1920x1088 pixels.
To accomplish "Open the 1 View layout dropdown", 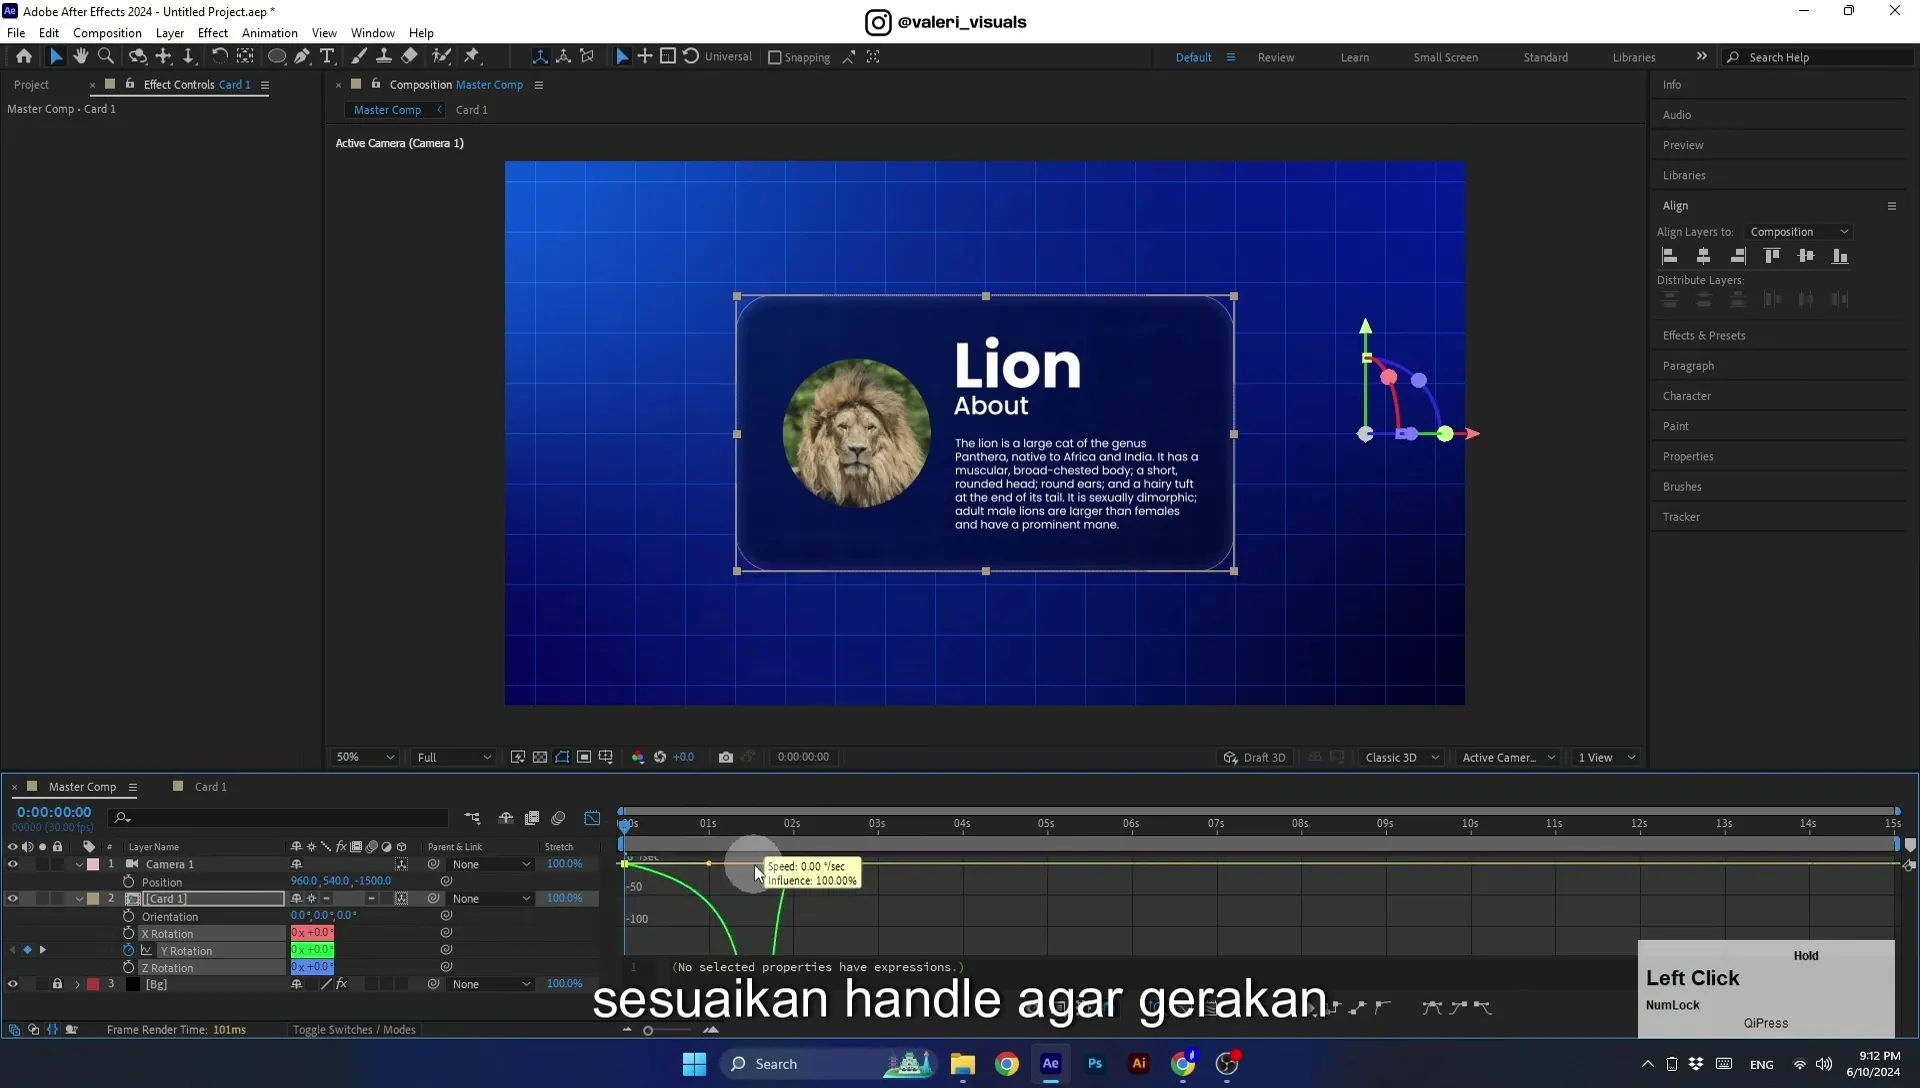I will (x=1606, y=758).
